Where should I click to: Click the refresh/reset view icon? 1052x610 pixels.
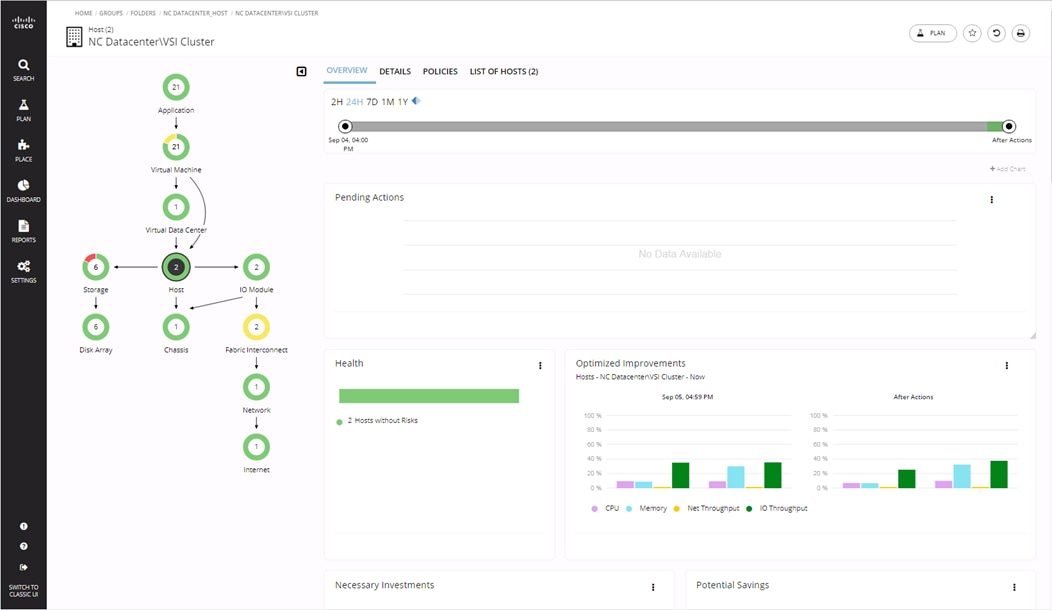point(996,33)
